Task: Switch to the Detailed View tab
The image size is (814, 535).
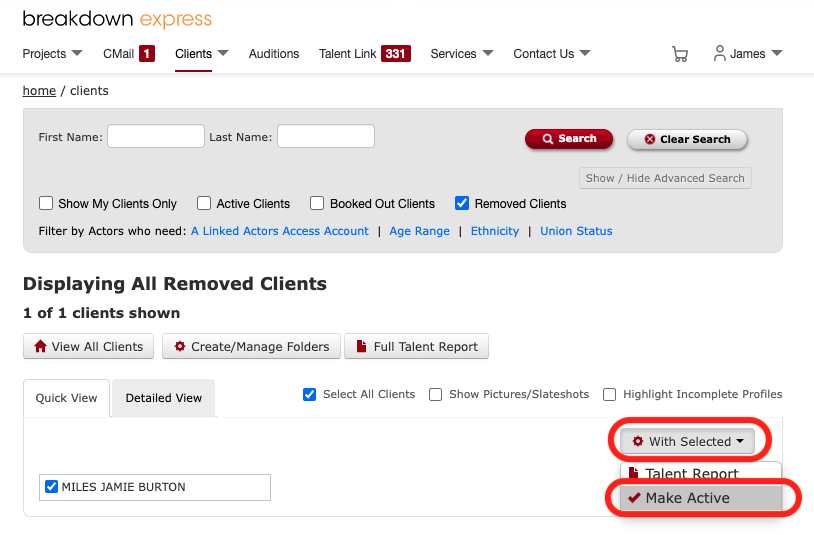Action: pos(164,398)
